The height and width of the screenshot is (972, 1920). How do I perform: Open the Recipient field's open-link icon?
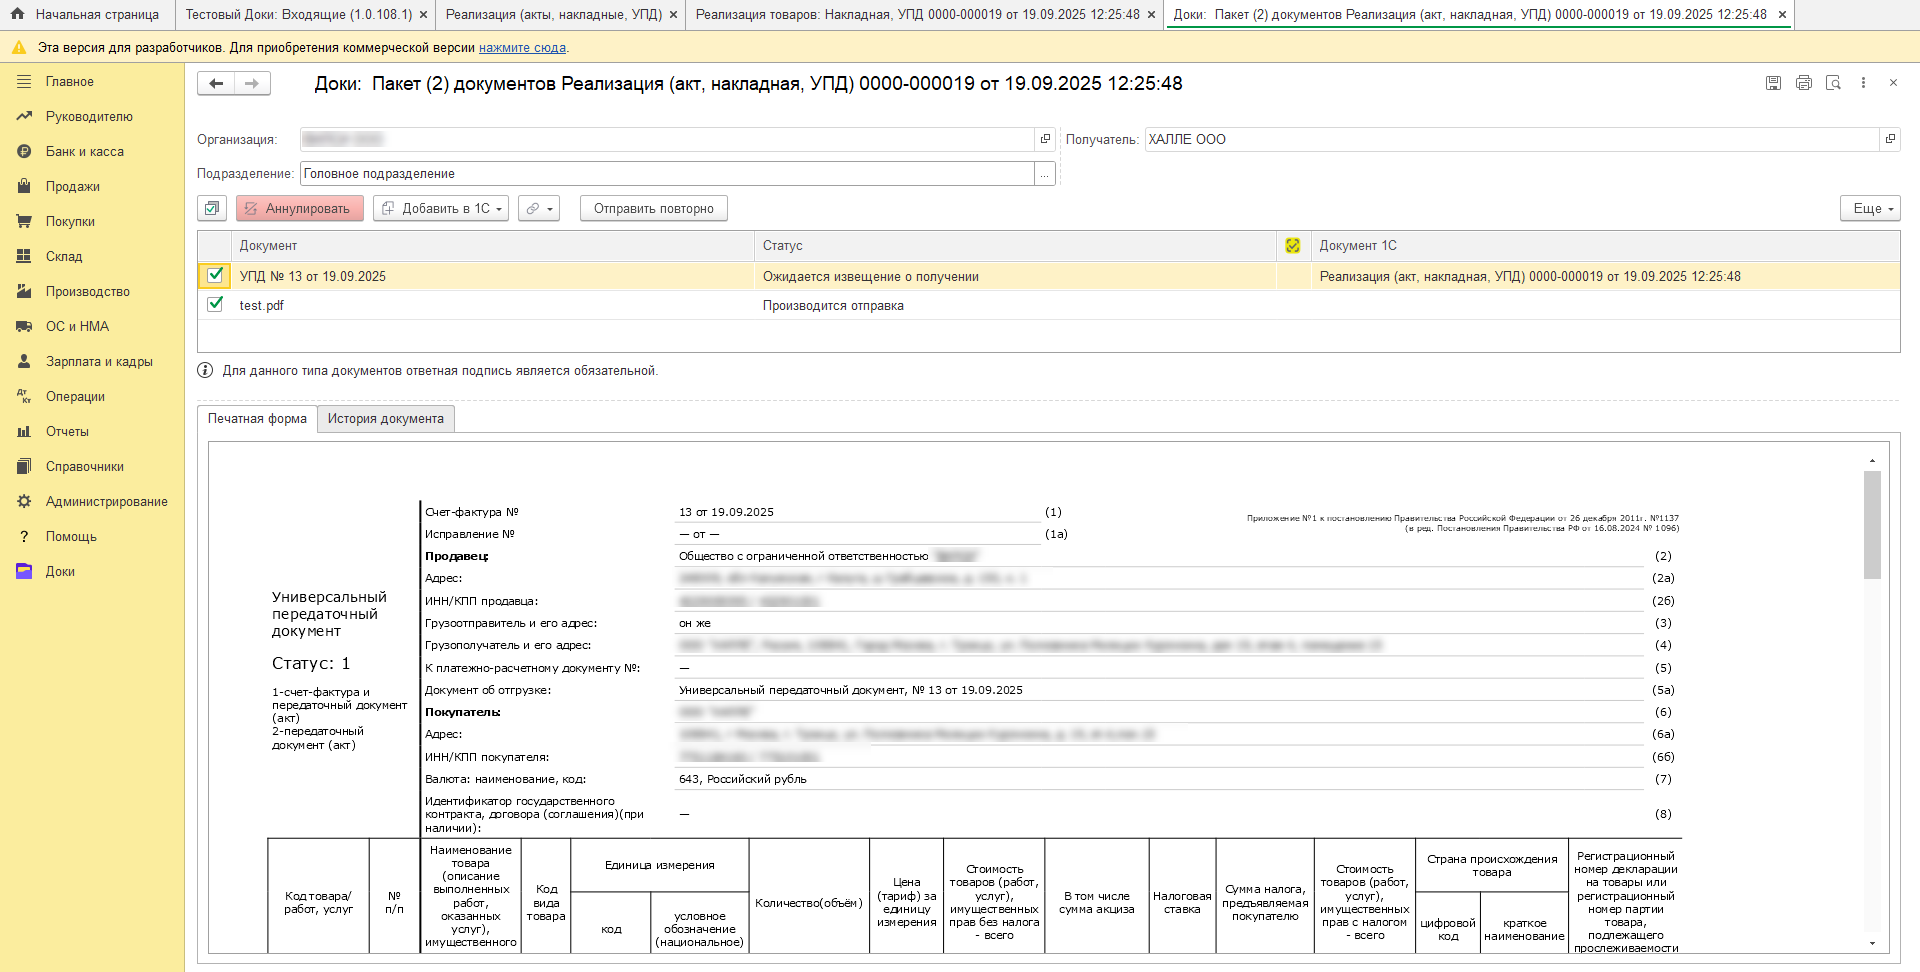1890,139
